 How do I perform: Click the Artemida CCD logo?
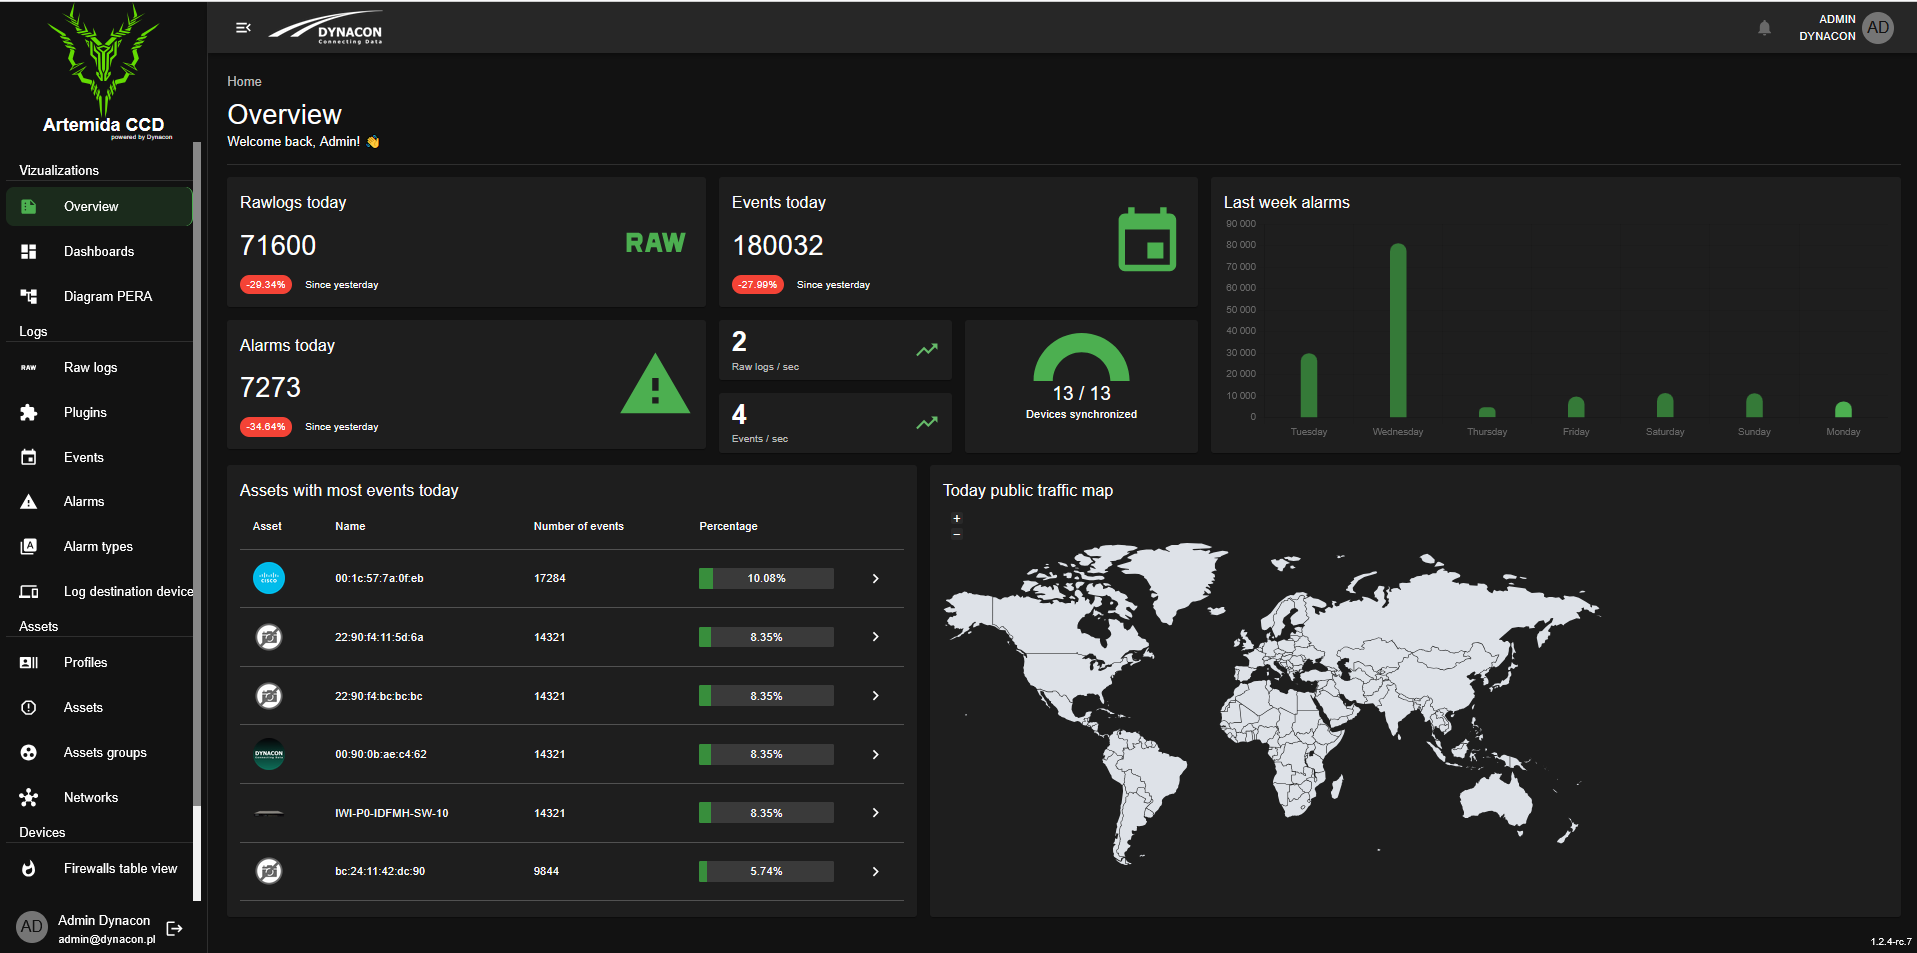(103, 72)
